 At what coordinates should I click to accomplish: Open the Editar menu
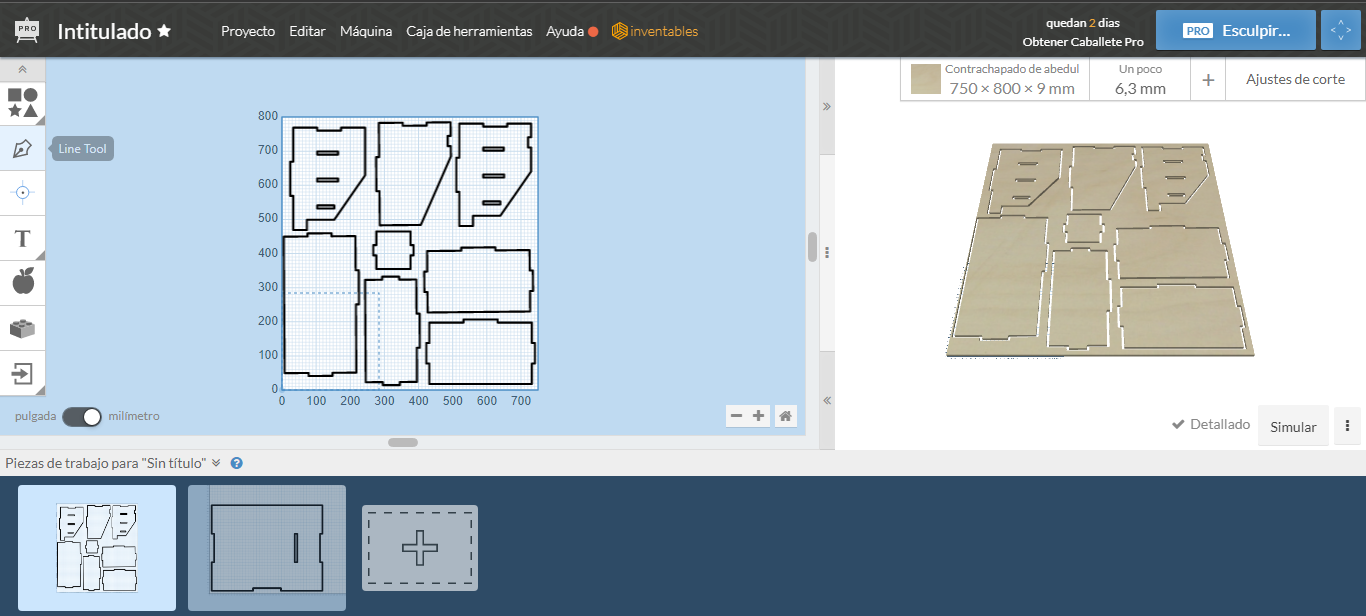[307, 31]
